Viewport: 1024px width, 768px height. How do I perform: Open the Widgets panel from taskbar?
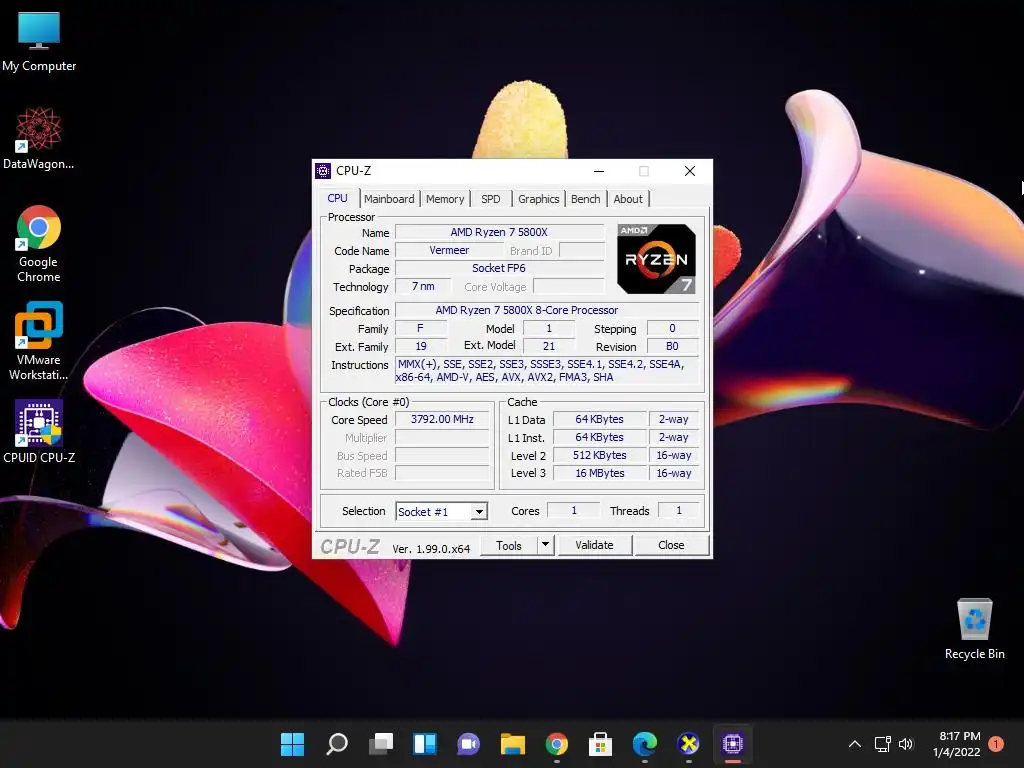(424, 744)
